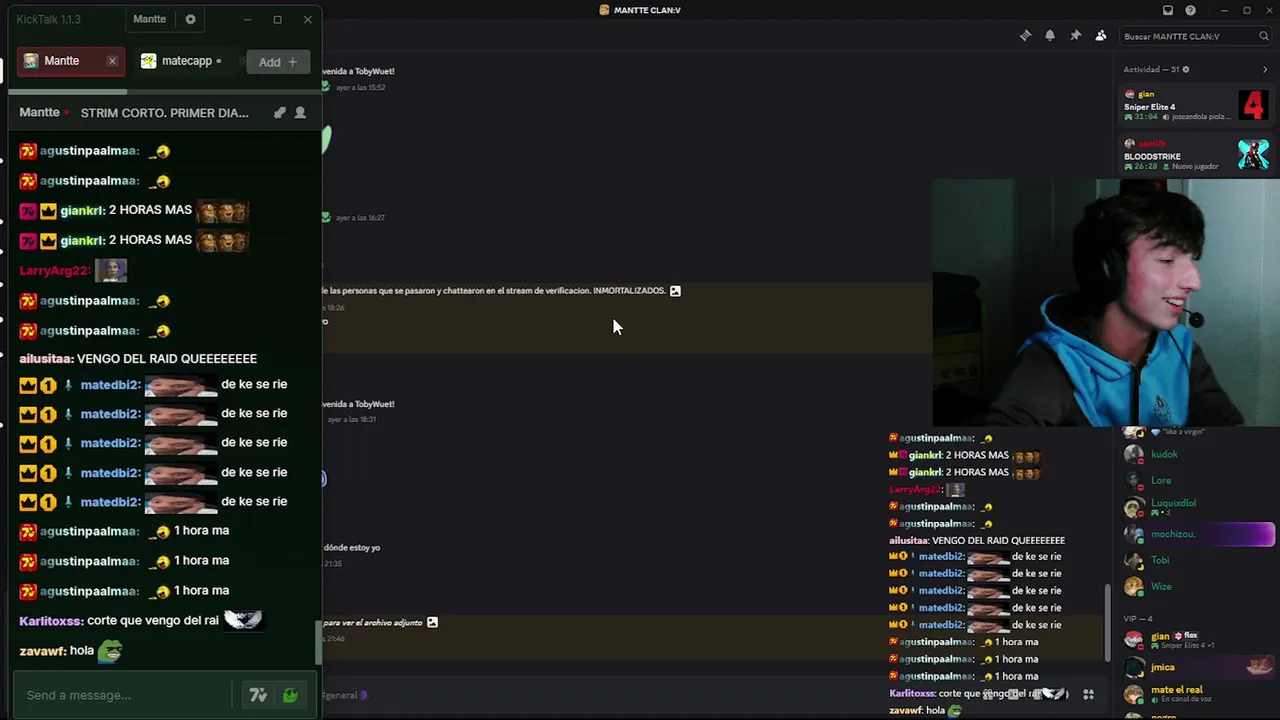The height and width of the screenshot is (720, 1280).
Task: Click the stream title STRIM CORTO text
Action: pyautogui.click(x=165, y=113)
